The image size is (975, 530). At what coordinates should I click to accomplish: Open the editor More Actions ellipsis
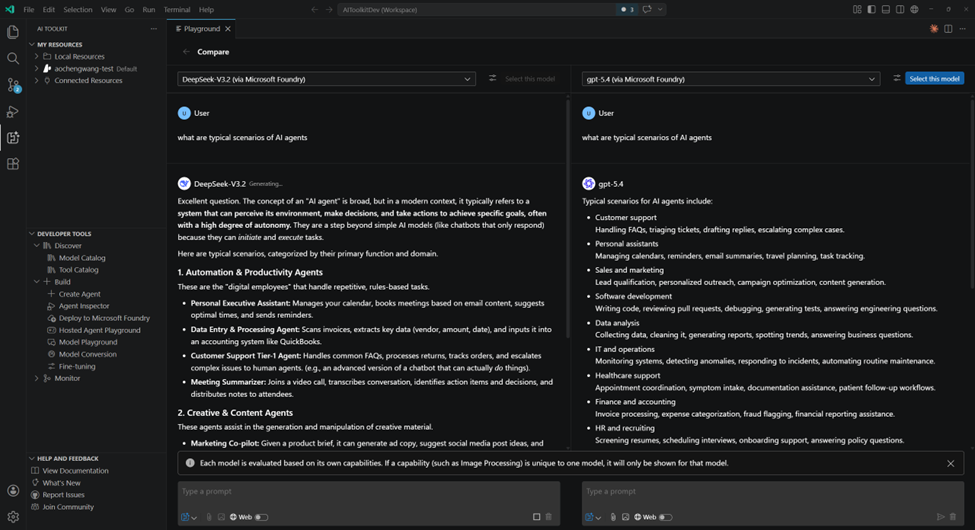(x=963, y=29)
